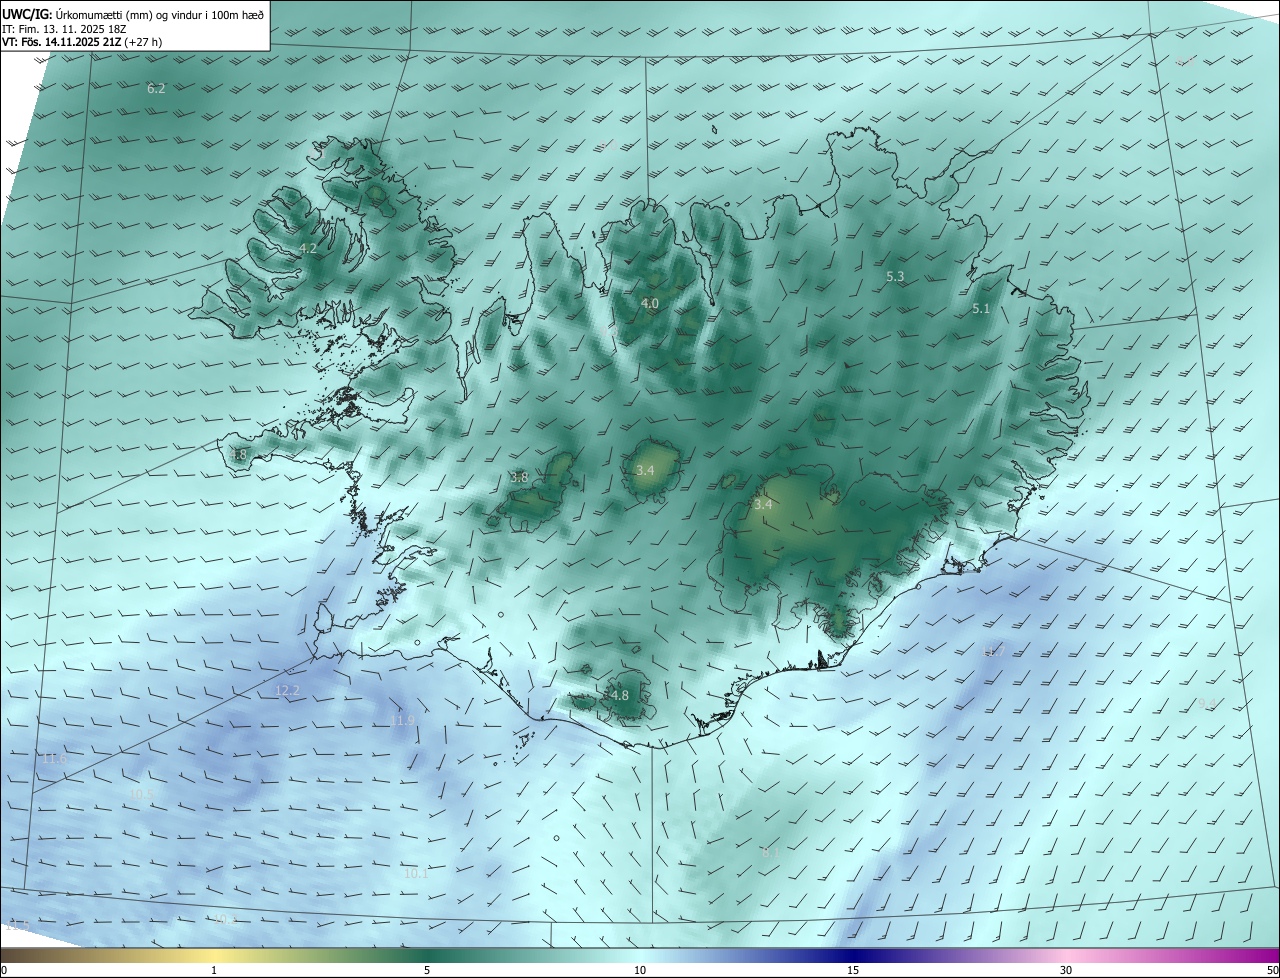Click the 5.3 value in northeast Iceland
This screenshot has width=1280, height=978.
point(895,276)
